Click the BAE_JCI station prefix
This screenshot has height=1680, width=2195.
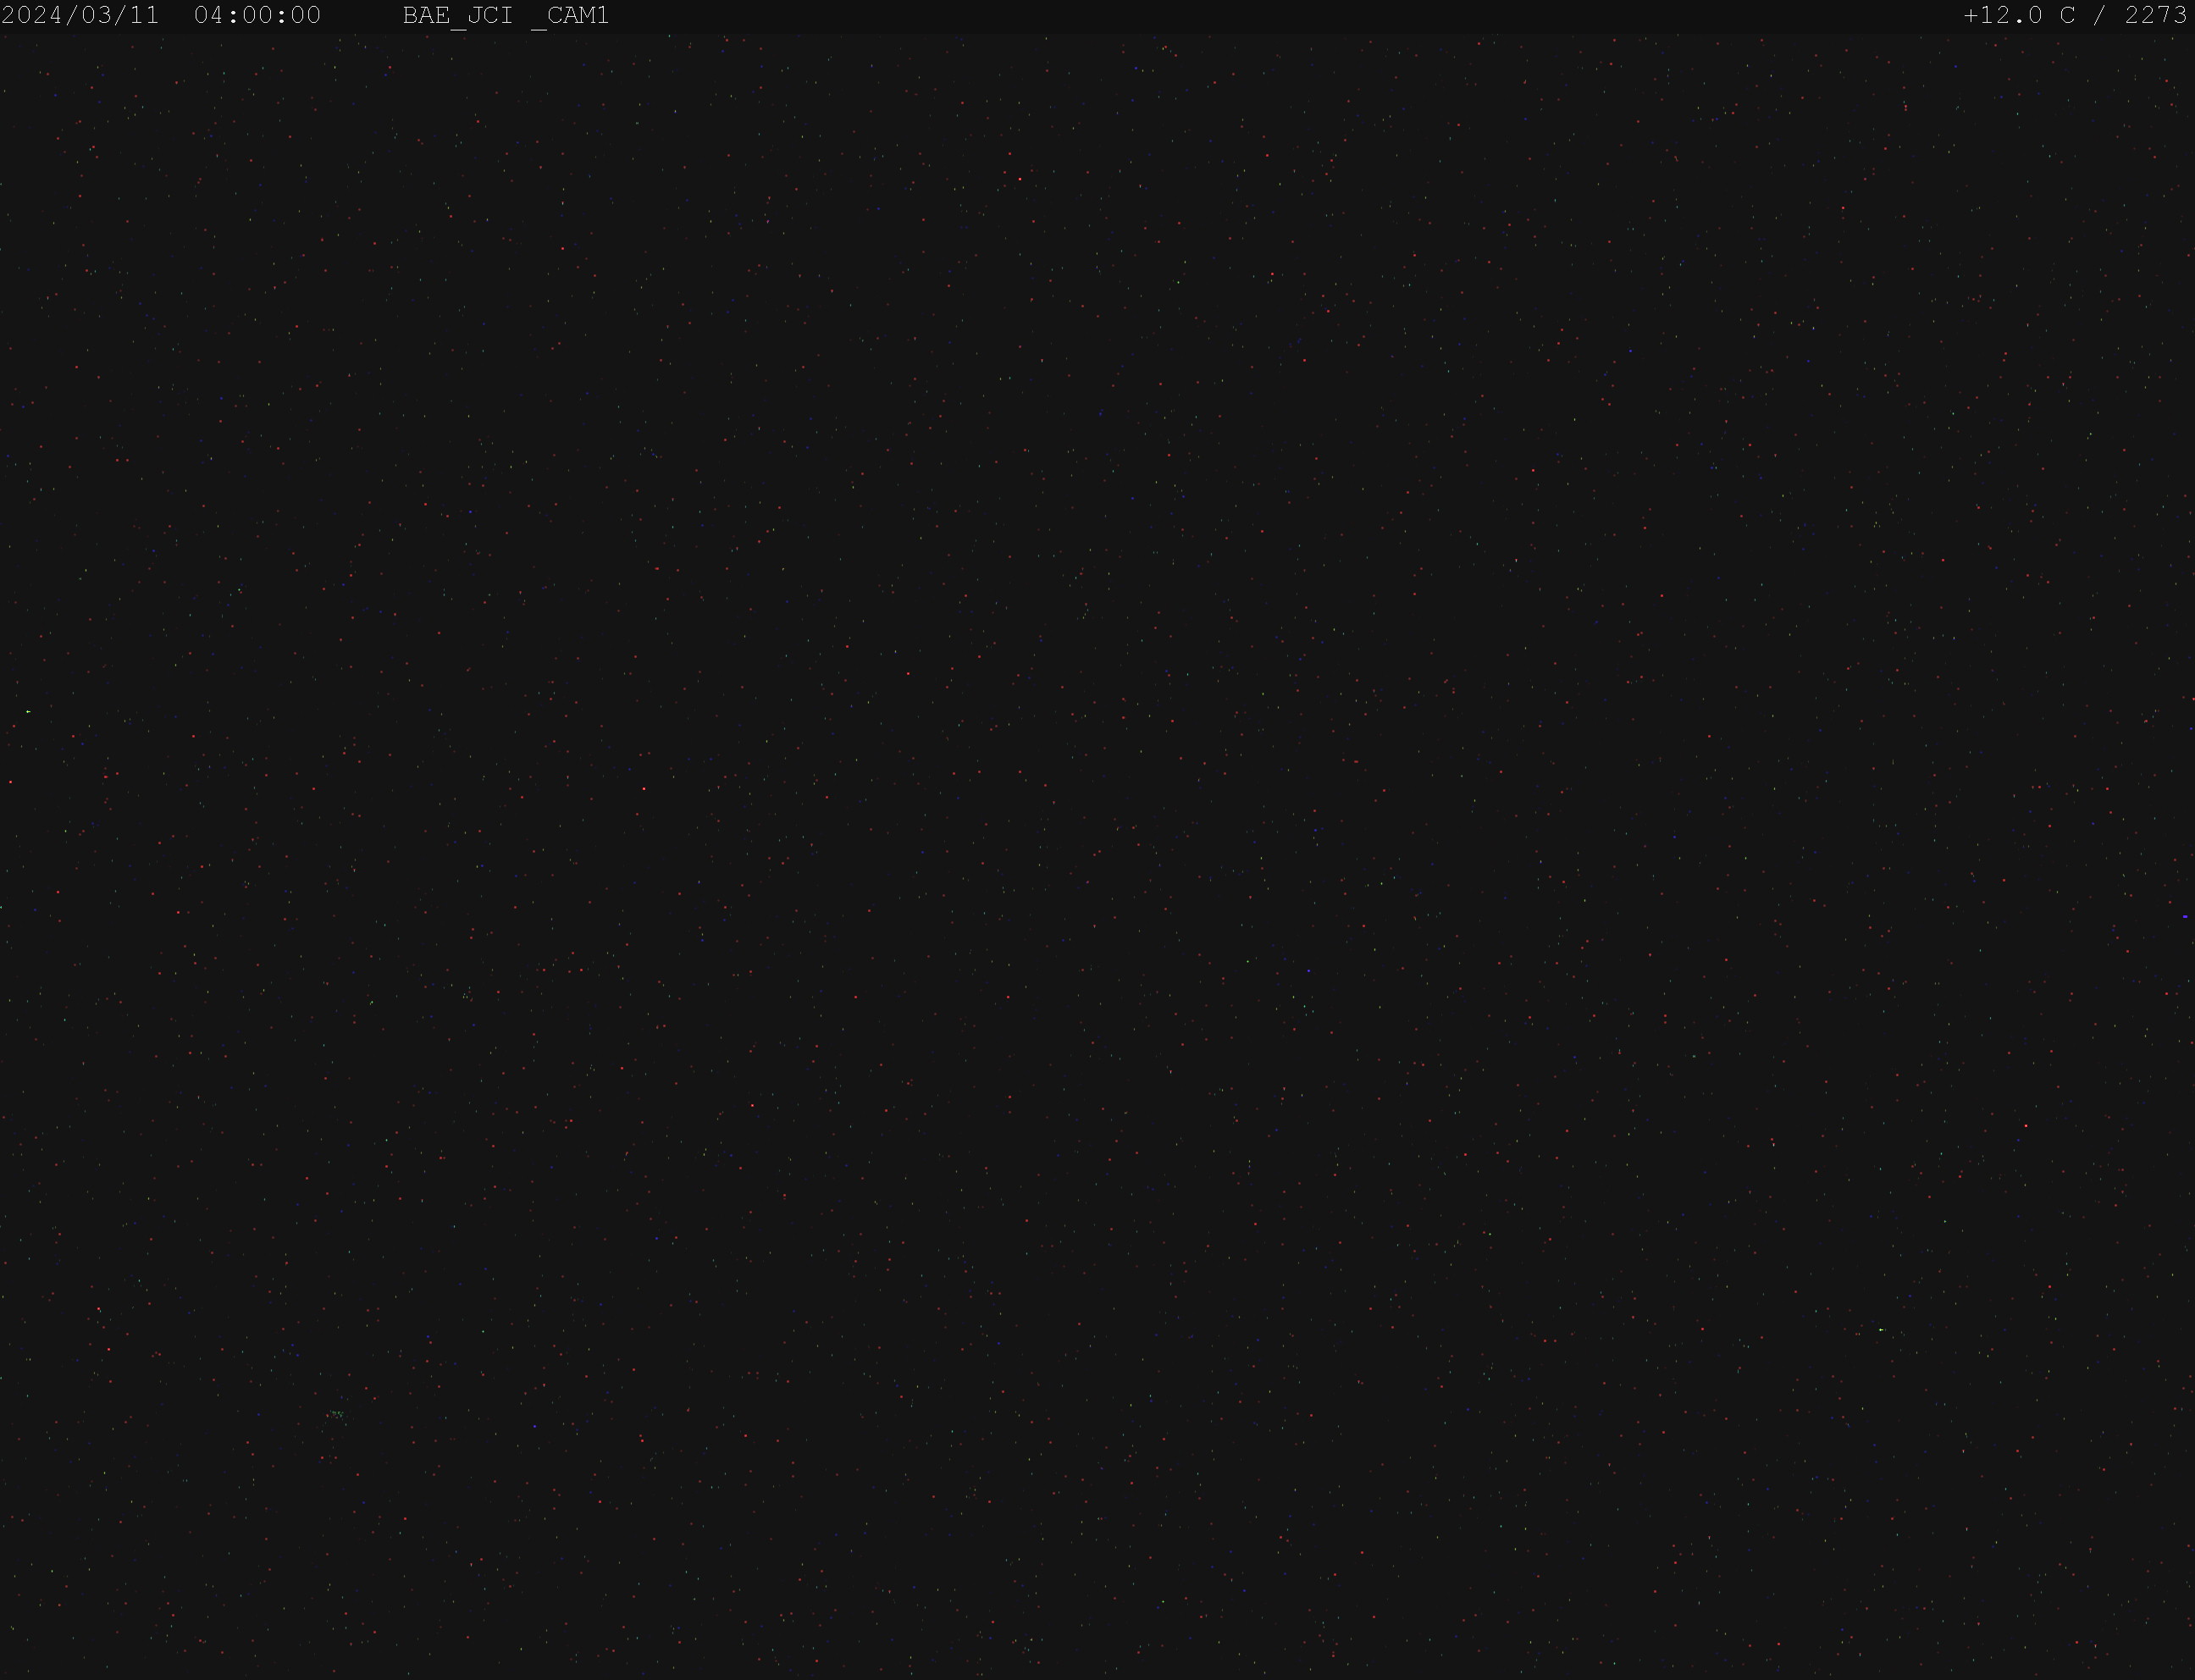point(458,16)
